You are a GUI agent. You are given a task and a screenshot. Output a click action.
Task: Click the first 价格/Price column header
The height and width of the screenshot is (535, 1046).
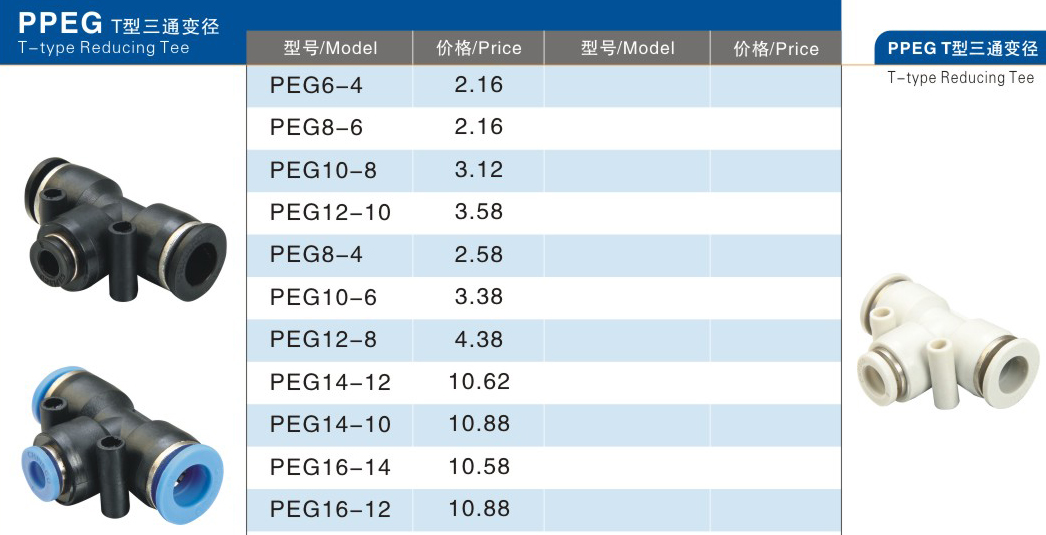478,48
